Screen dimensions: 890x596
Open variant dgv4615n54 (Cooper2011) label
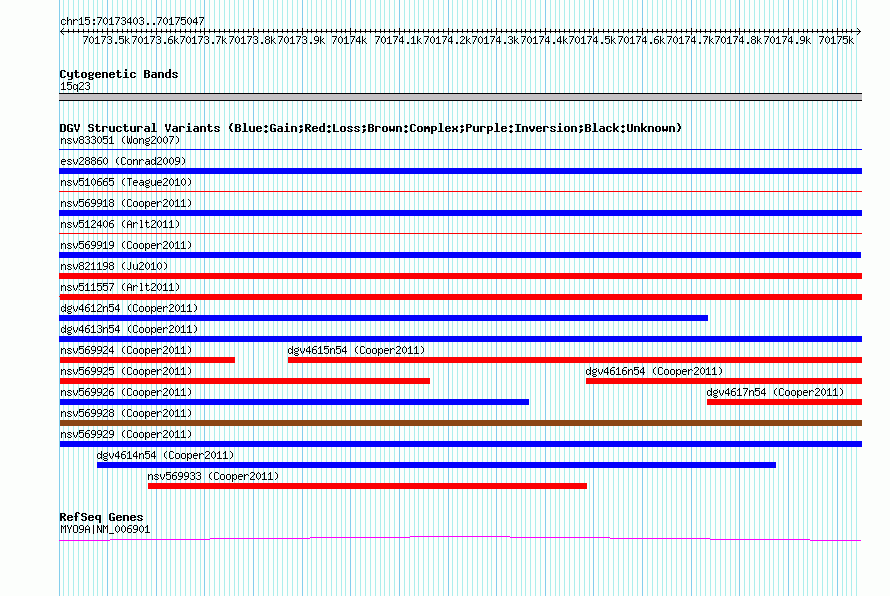[x=356, y=350]
